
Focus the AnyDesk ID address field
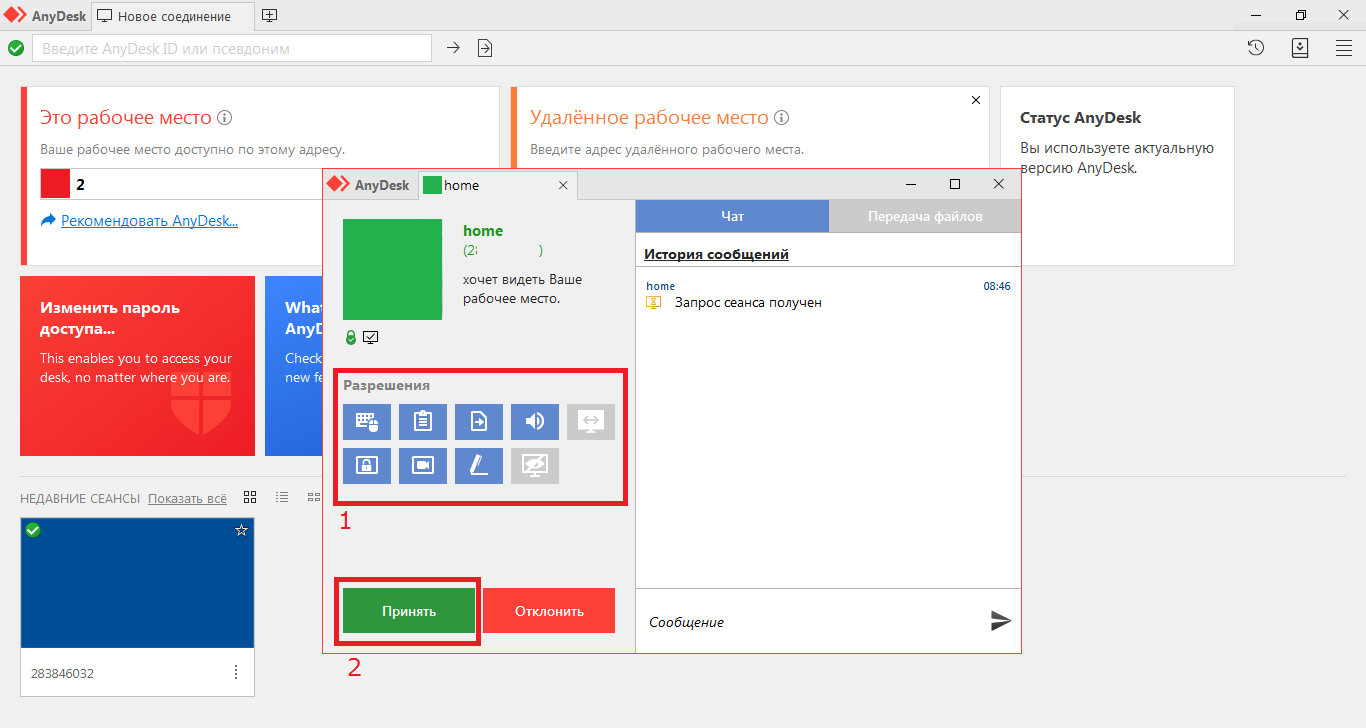[x=232, y=48]
